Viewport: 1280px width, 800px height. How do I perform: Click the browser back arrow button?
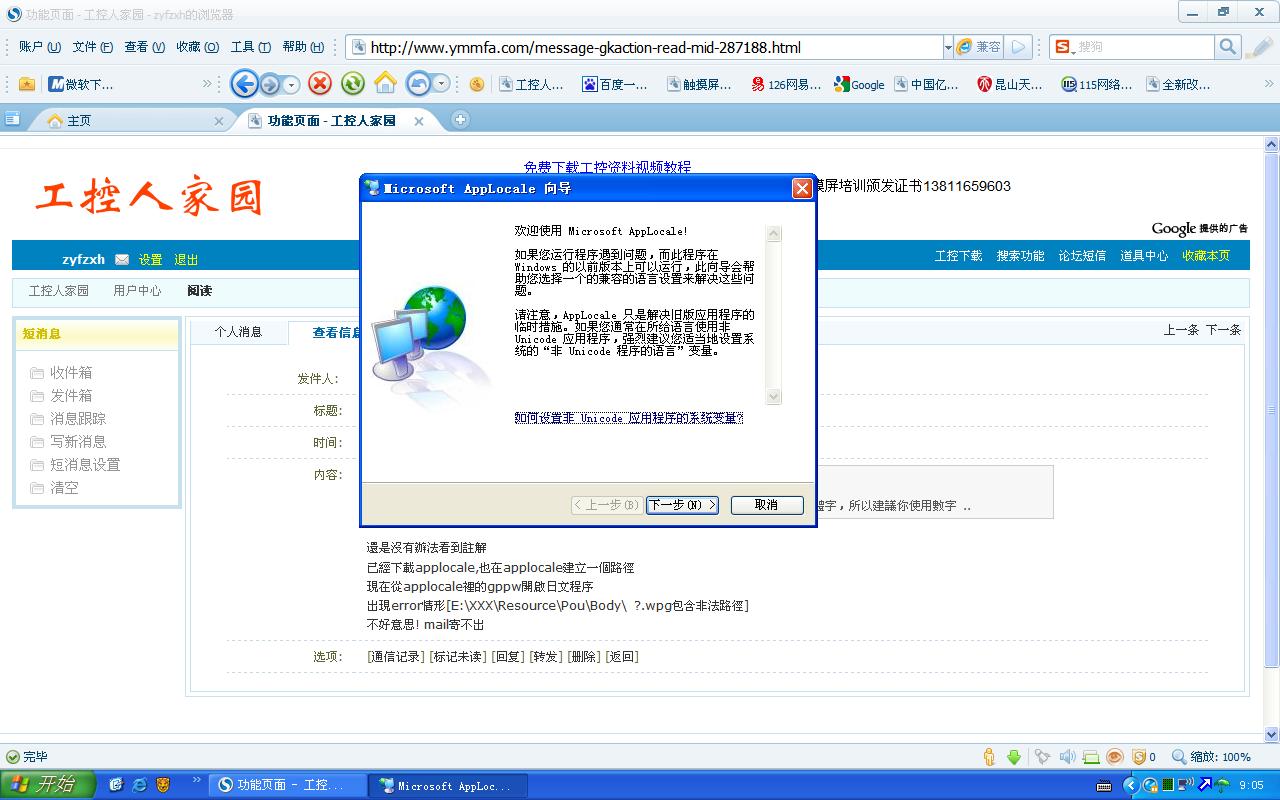244,84
